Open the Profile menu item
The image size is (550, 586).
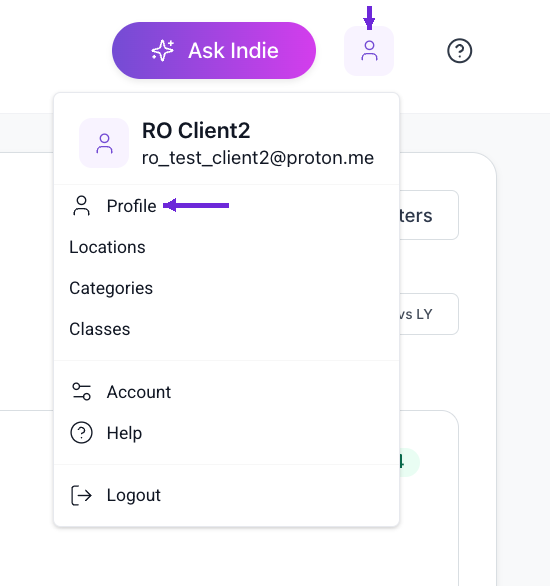pos(226,206)
